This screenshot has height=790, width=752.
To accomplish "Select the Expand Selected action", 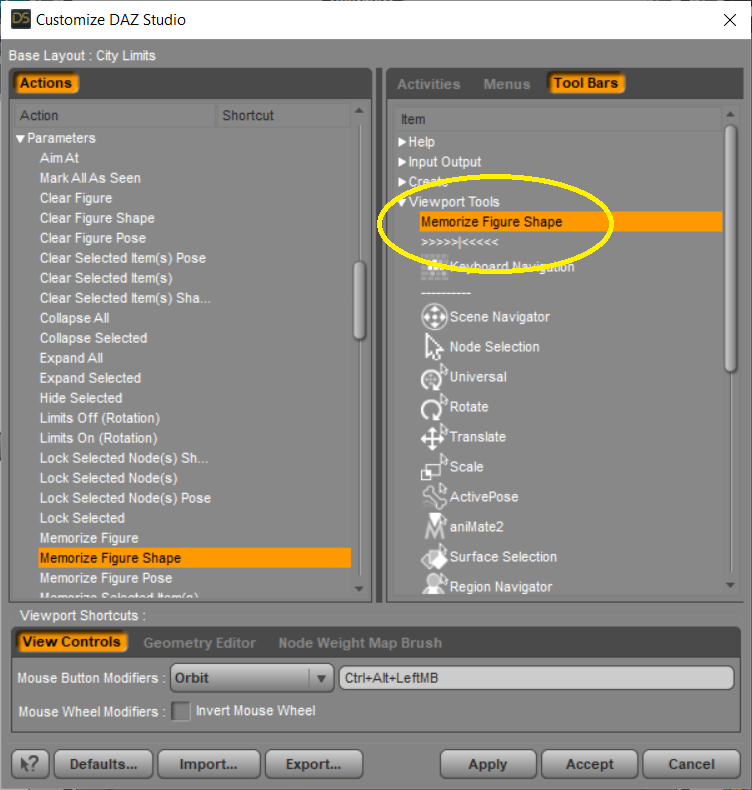I will (91, 378).
